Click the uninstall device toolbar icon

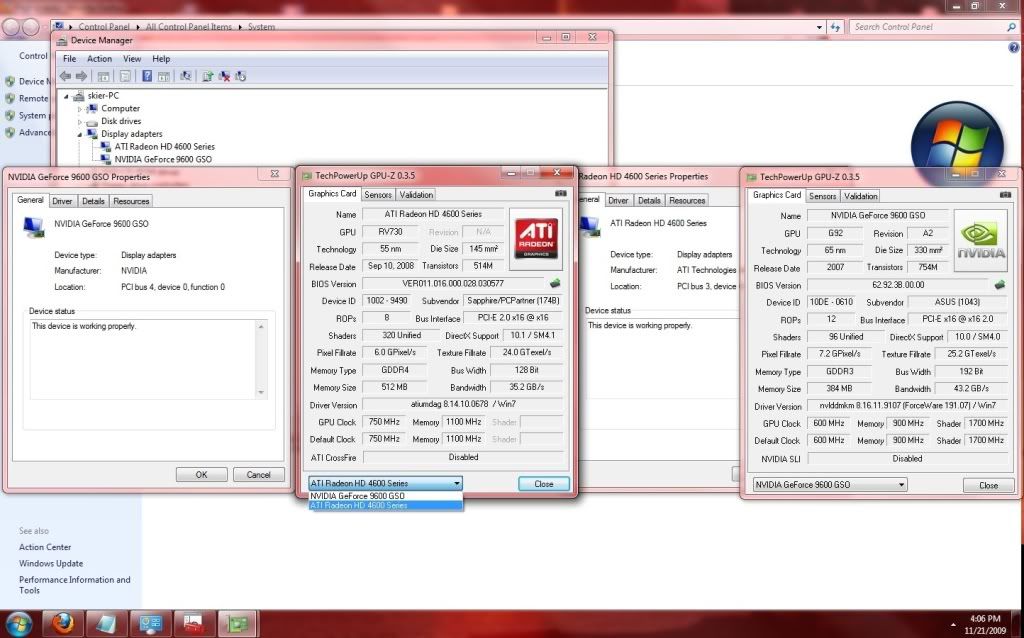[224, 76]
